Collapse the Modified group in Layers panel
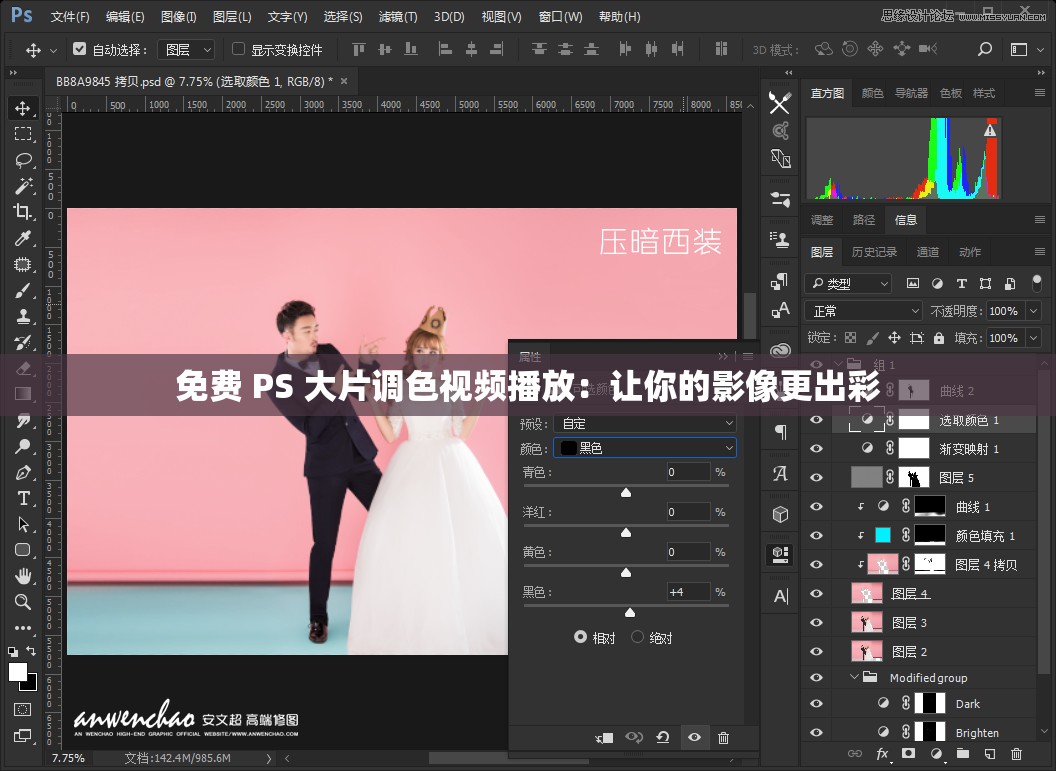Screen dimensions: 1056x771 [855, 677]
